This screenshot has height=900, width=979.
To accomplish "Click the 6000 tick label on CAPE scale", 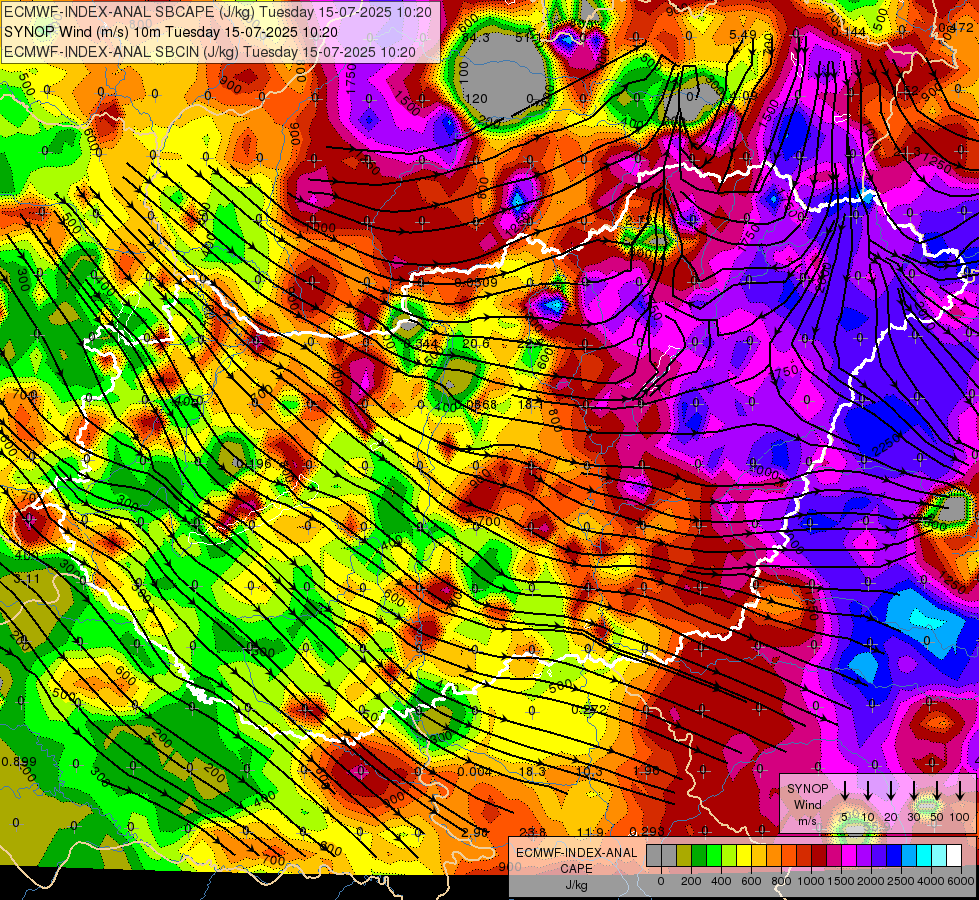I will tap(960, 881).
